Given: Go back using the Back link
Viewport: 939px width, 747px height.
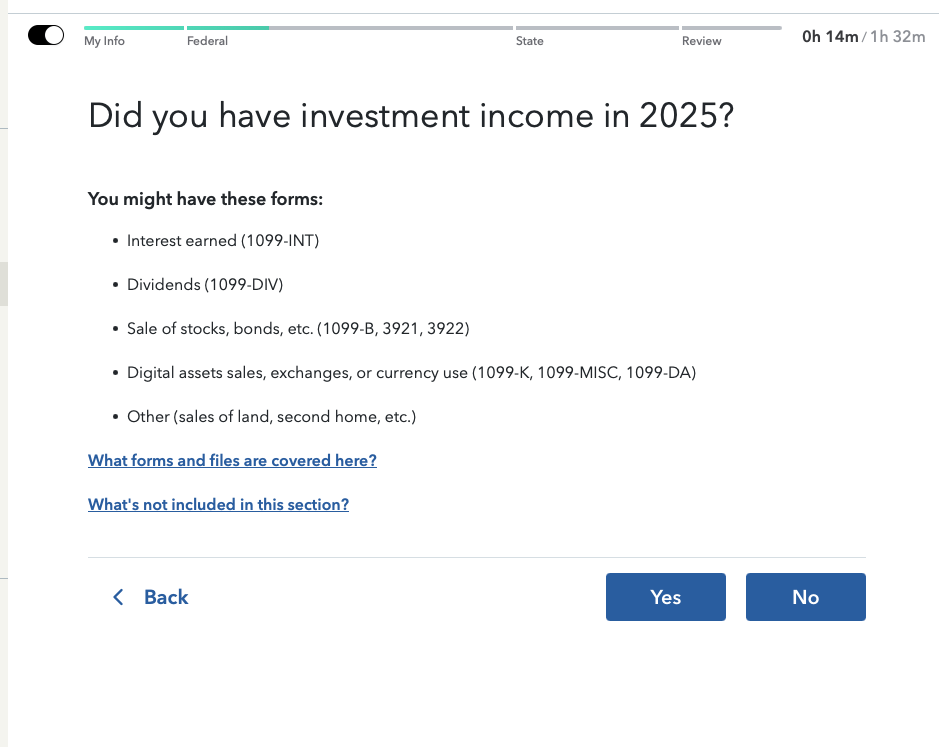Looking at the screenshot, I should coord(166,597).
